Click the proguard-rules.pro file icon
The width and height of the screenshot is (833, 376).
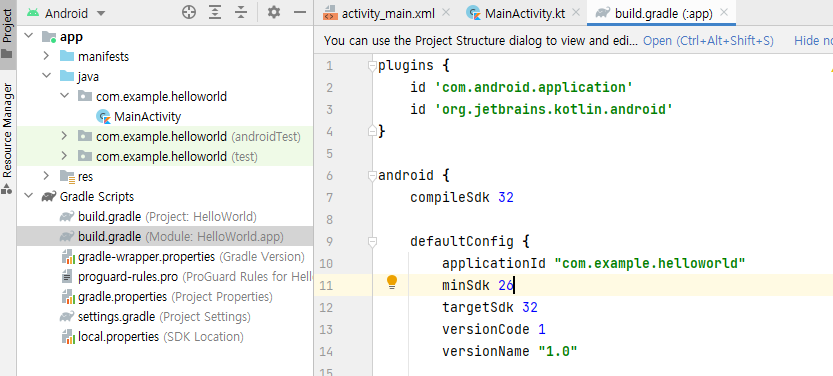tap(67, 277)
